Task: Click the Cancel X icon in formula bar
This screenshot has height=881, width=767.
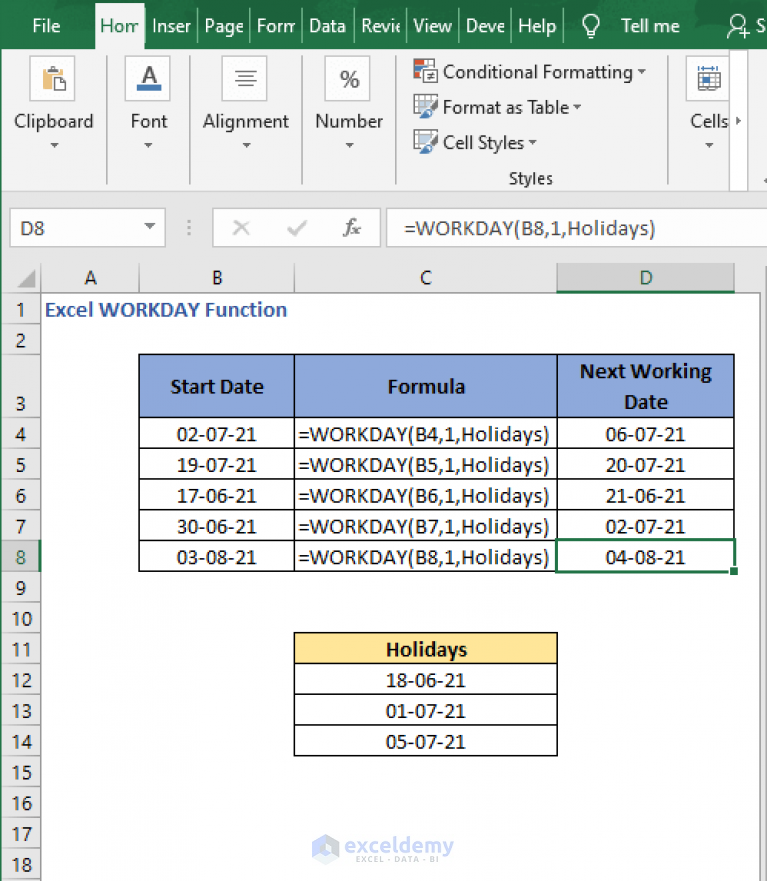Action: [241, 228]
